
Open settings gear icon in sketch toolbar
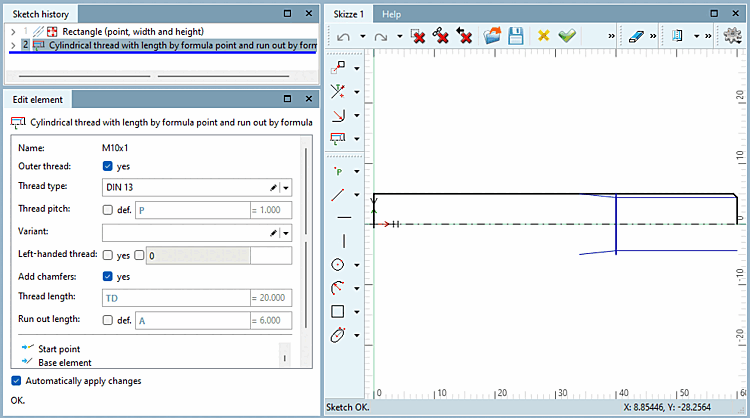732,35
